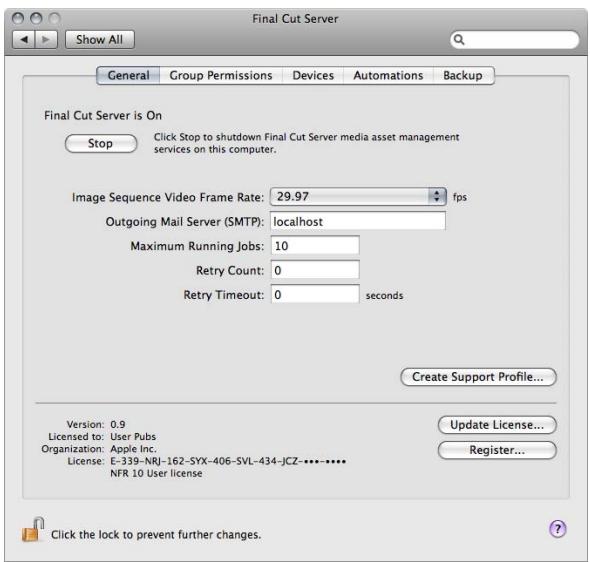The height and width of the screenshot is (562, 590).
Task: Click the yellow minimize window button
Action: (36, 18)
